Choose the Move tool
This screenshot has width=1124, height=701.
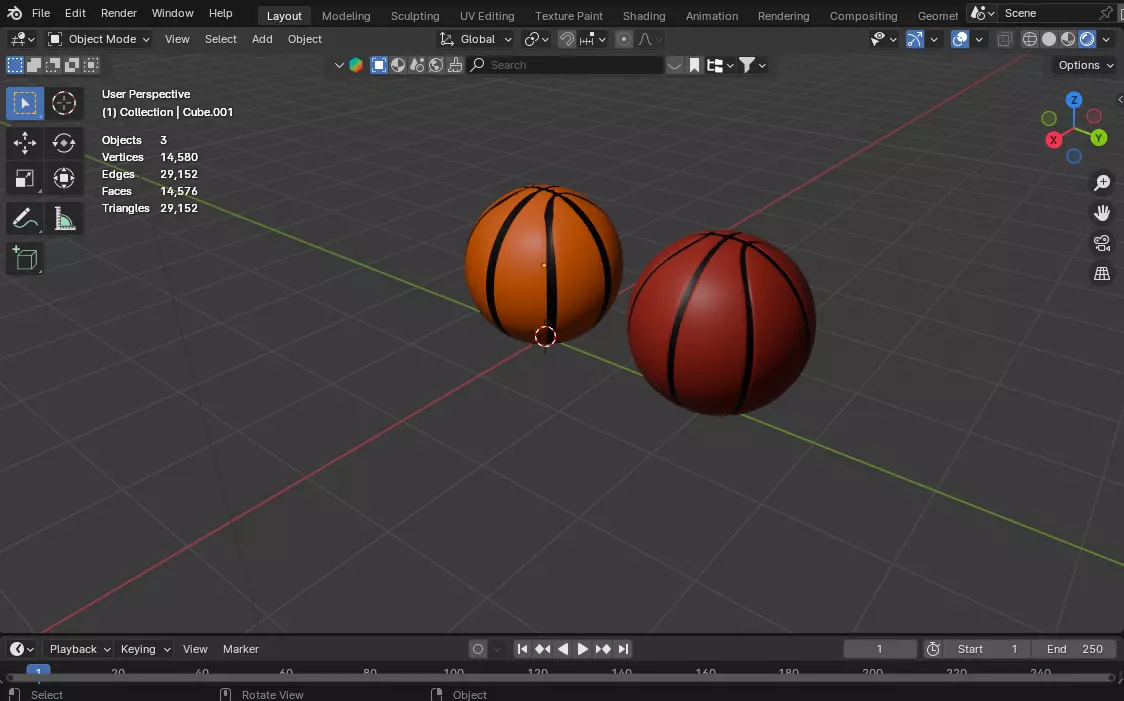(24, 142)
